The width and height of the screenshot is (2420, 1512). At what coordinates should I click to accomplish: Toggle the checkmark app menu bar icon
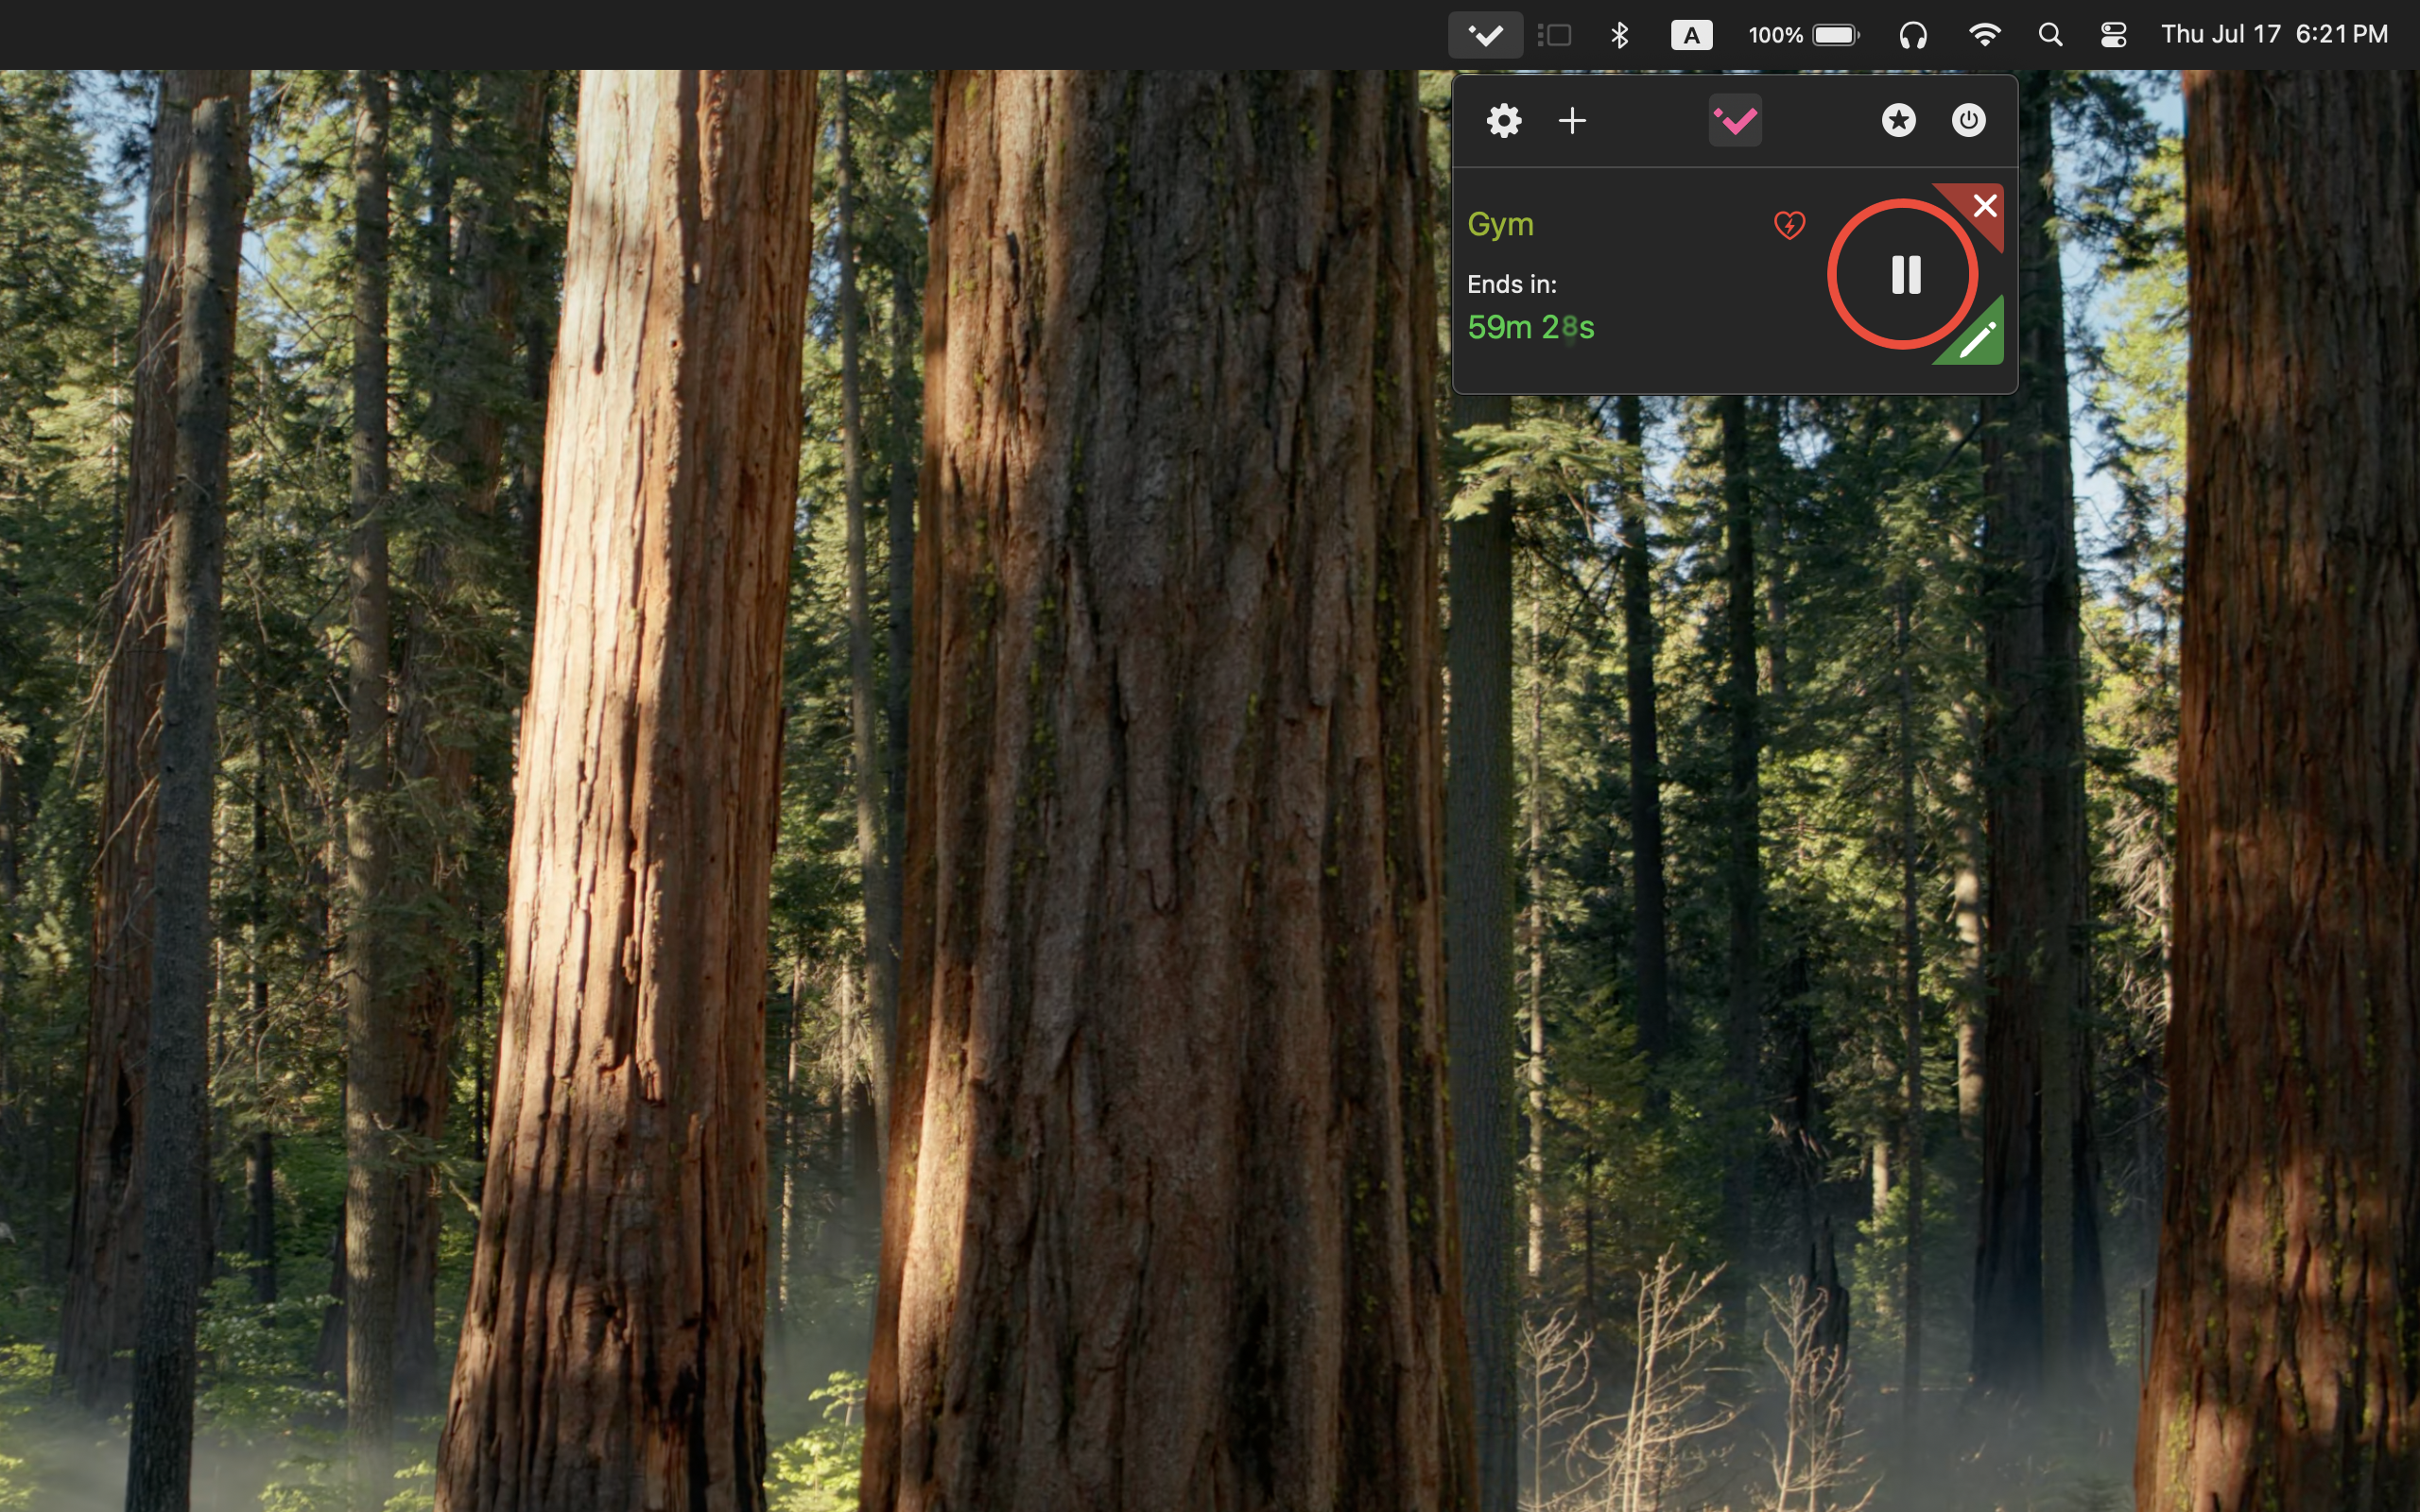[1485, 35]
